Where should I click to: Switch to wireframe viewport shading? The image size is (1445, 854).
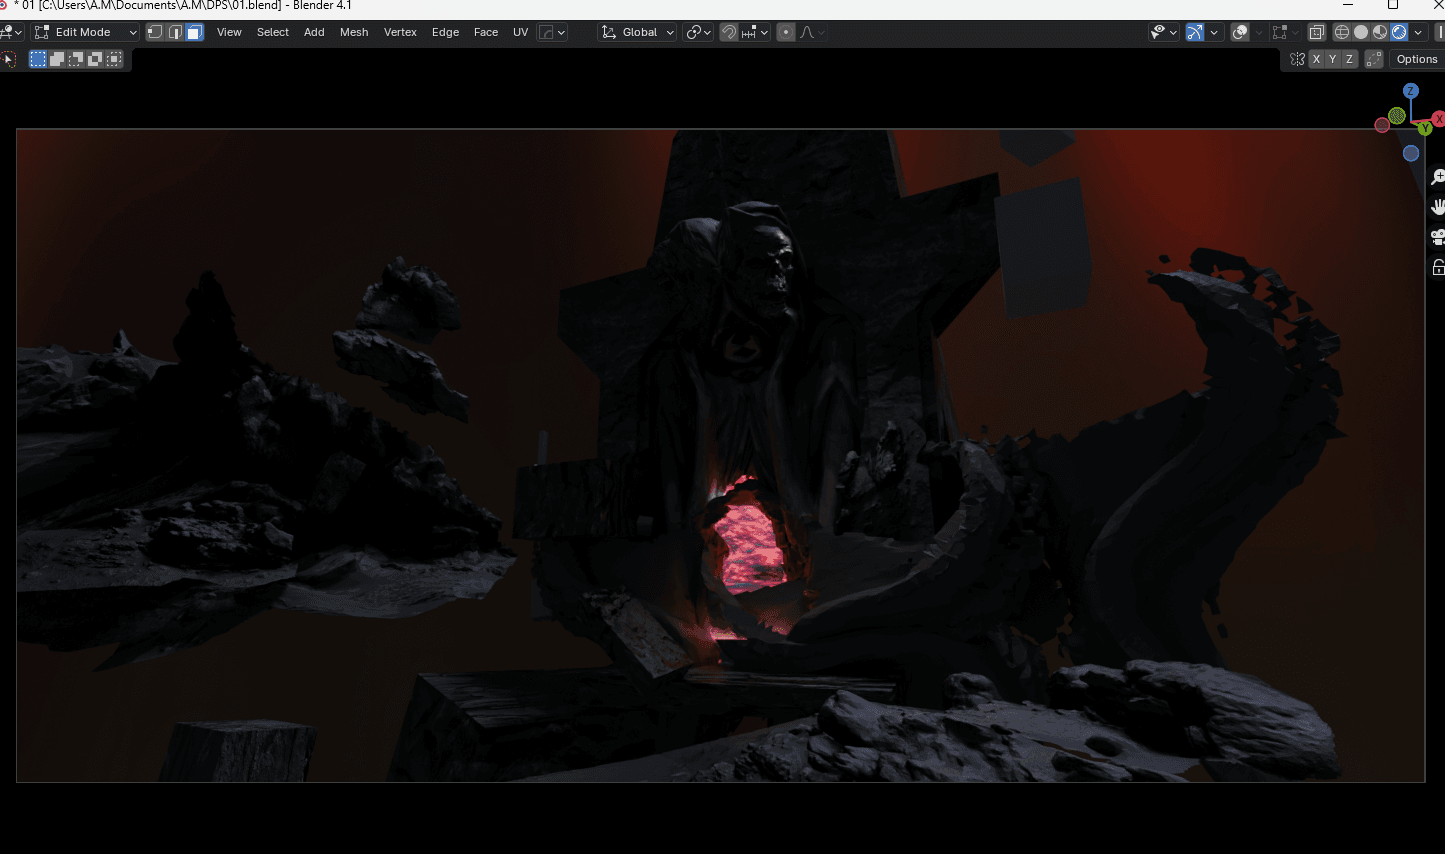[x=1342, y=33]
